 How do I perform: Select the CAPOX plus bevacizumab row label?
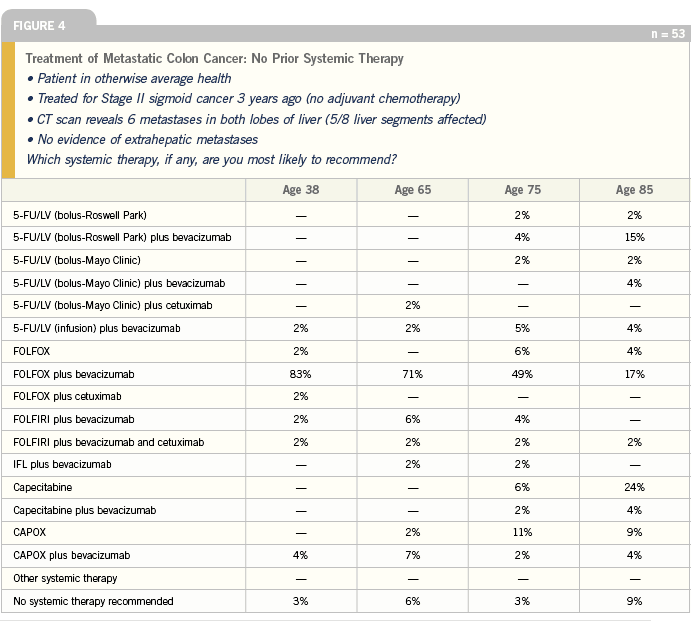point(72,555)
